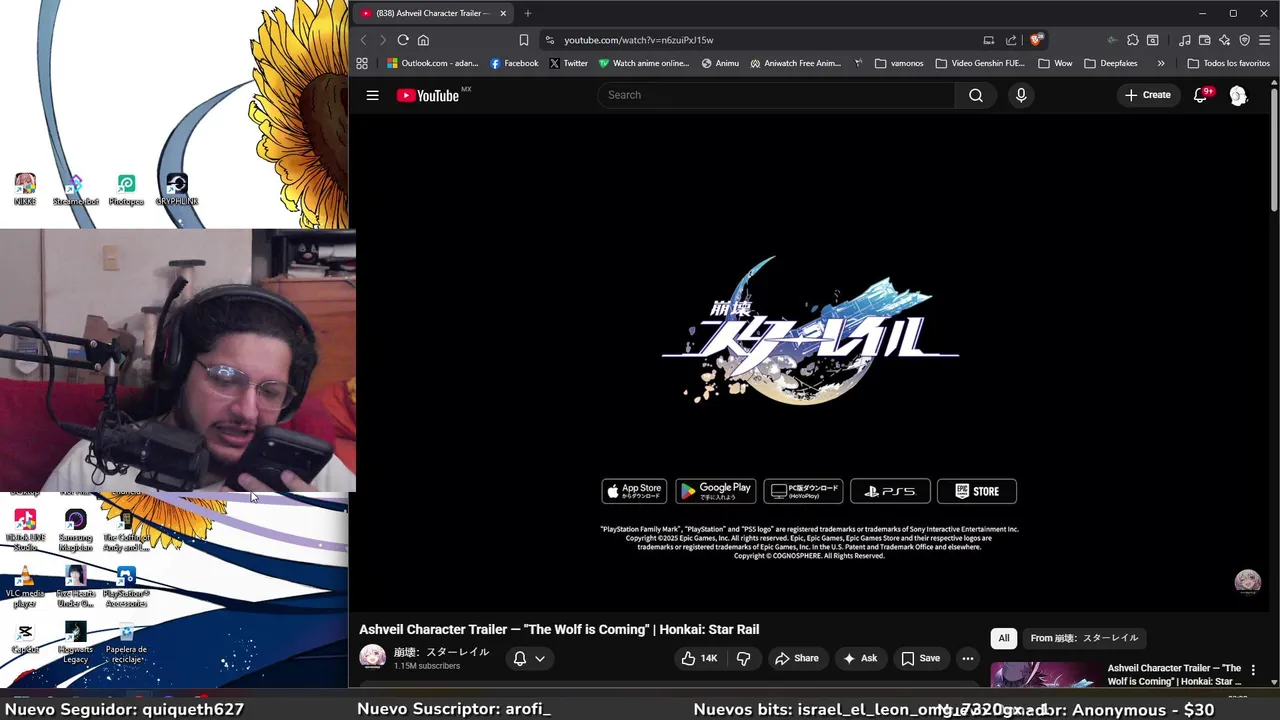The width and height of the screenshot is (1280, 720).
Task: Select the All filter chip
Action: point(1004,638)
